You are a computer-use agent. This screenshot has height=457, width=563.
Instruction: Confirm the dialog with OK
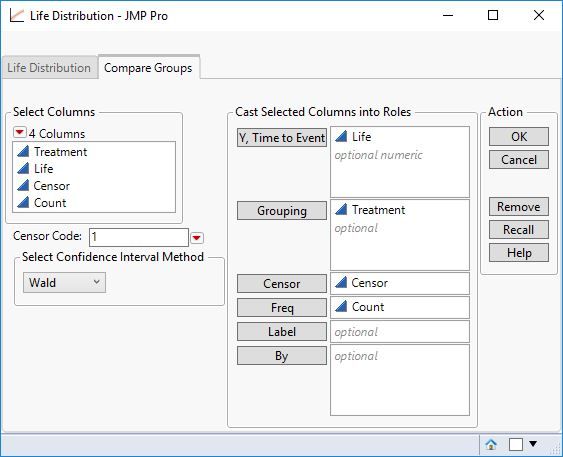pos(519,136)
